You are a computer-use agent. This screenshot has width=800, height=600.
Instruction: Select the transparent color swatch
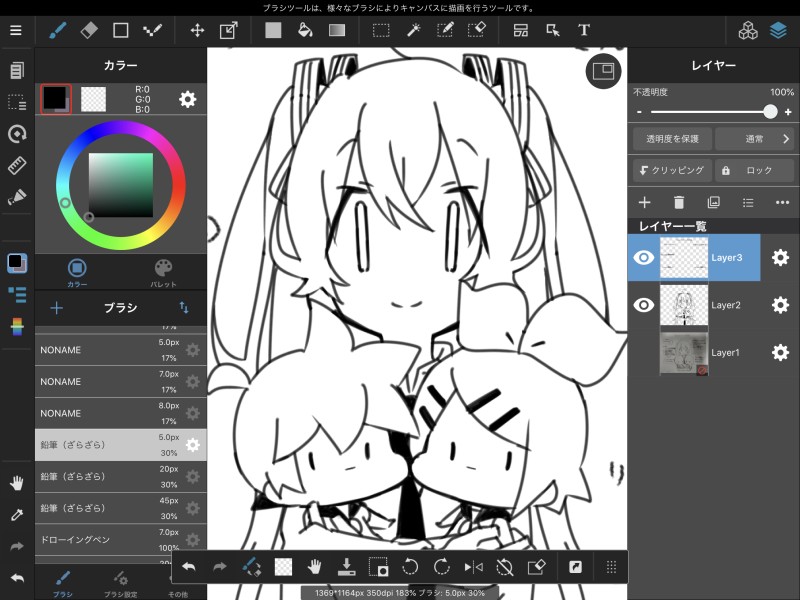(x=93, y=99)
